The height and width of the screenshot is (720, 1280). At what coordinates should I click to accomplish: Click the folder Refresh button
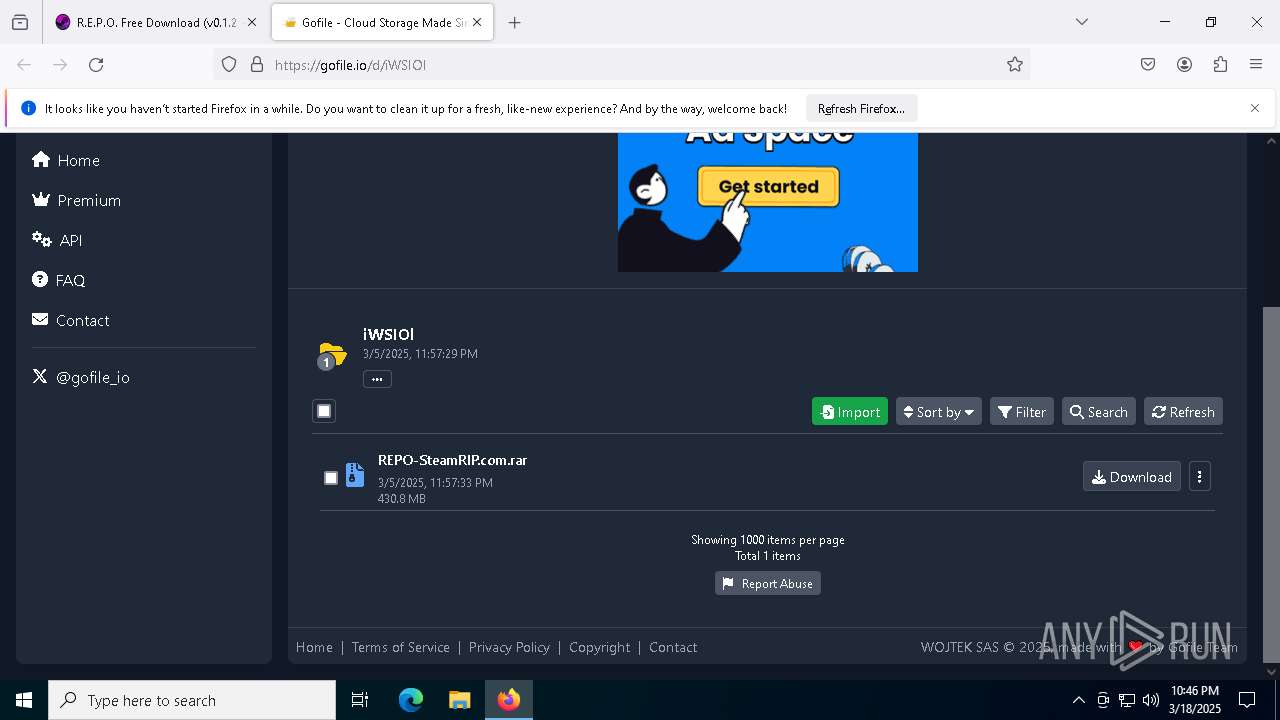point(1183,412)
